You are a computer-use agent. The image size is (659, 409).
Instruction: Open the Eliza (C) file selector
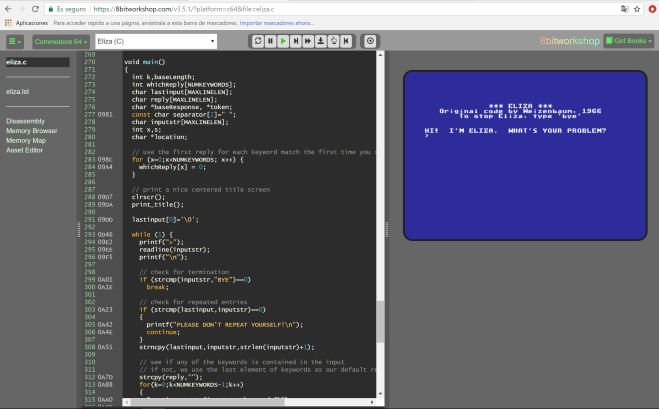click(x=156, y=41)
